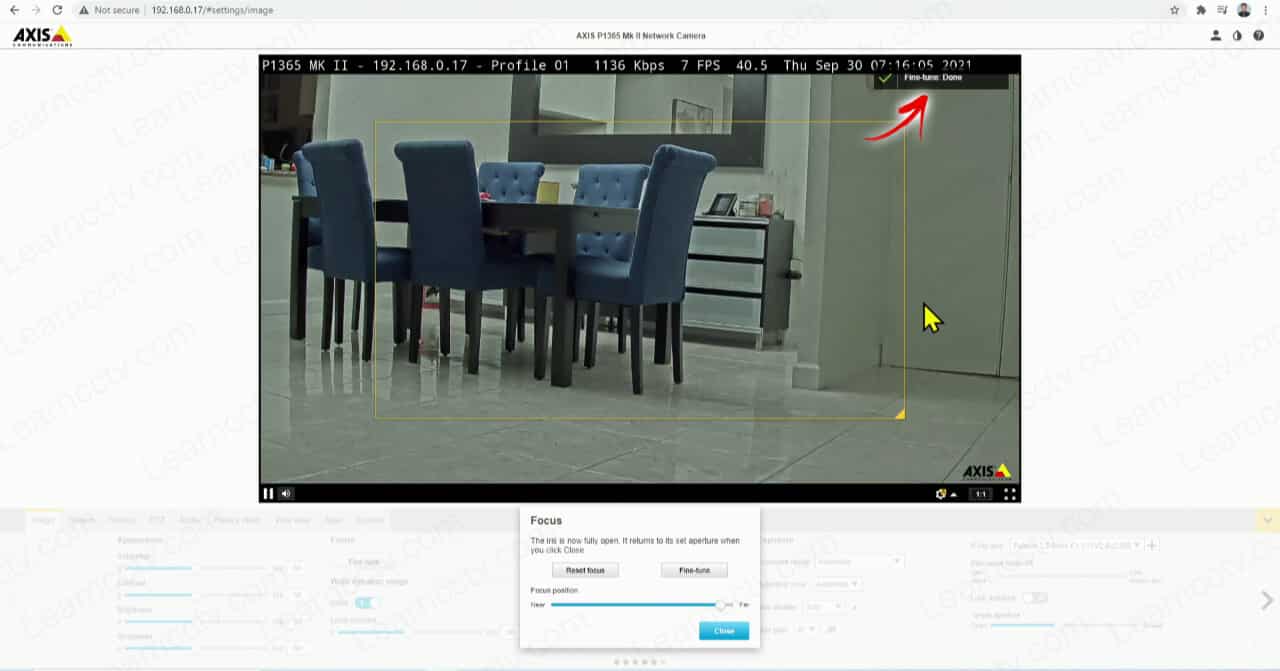1280x671 pixels.
Task: Collapse settings panel with yellow chevron
Action: 1267,520
